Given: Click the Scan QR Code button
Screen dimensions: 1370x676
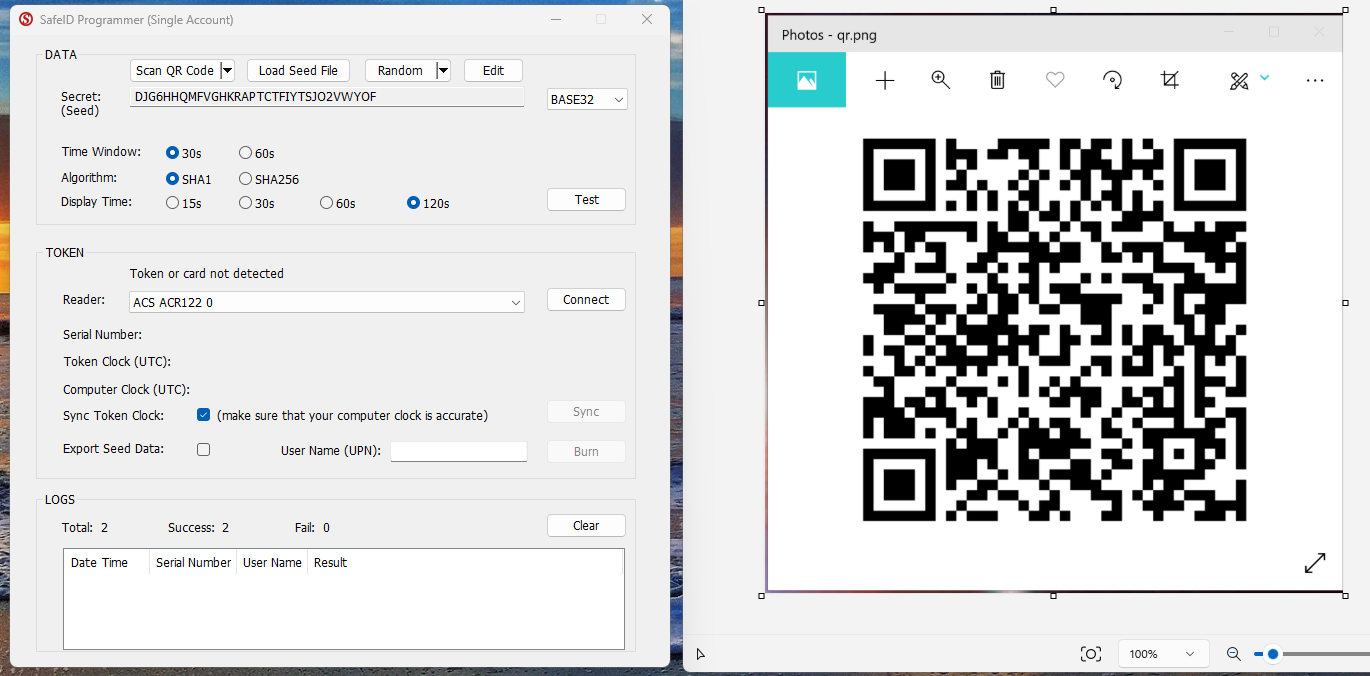Looking at the screenshot, I should click(x=175, y=70).
